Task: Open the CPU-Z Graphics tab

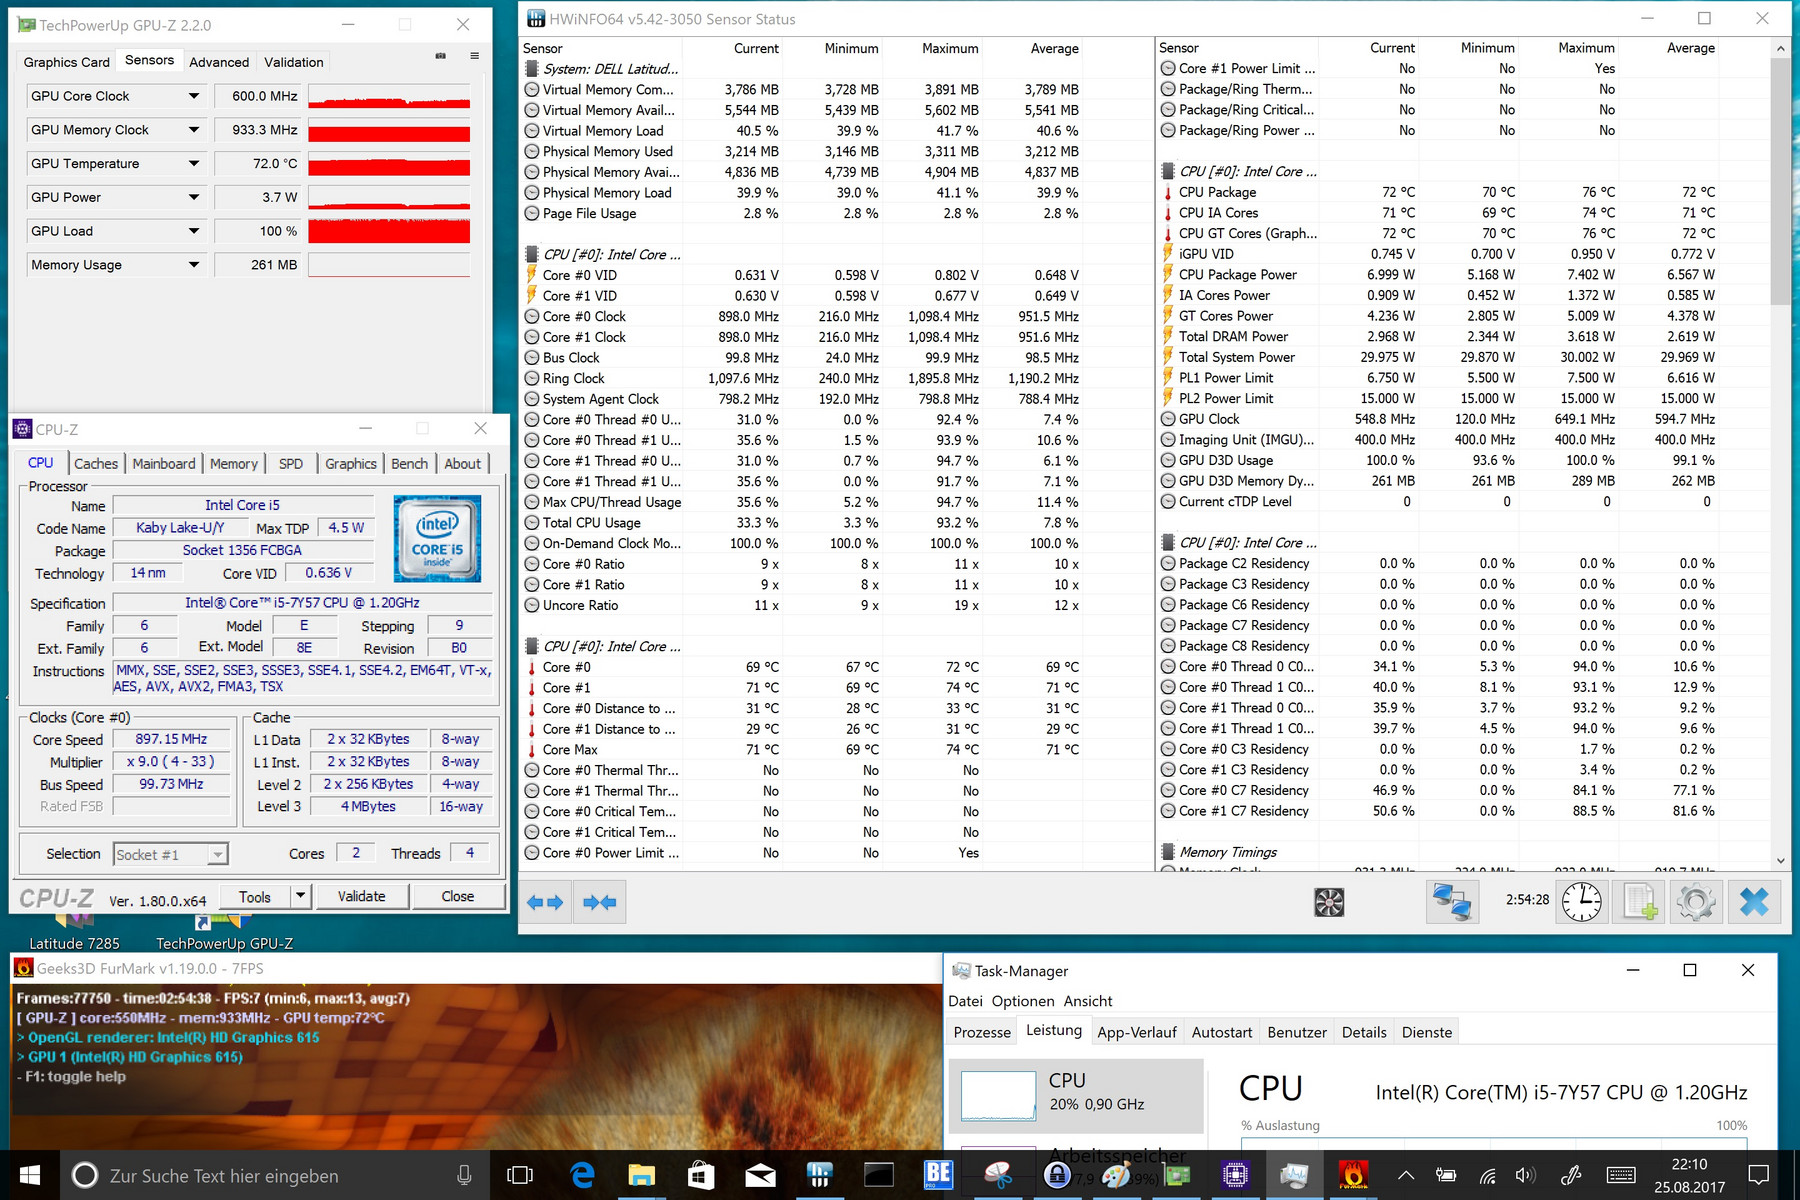Action: (351, 463)
